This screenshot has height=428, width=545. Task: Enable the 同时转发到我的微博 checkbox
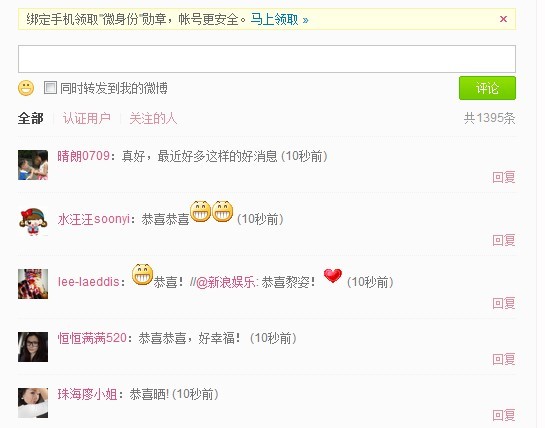50,88
